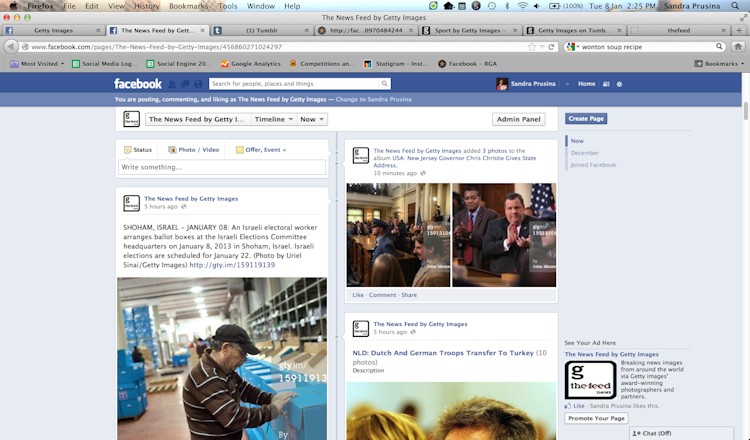Click the browser URL address field

pos(277,47)
